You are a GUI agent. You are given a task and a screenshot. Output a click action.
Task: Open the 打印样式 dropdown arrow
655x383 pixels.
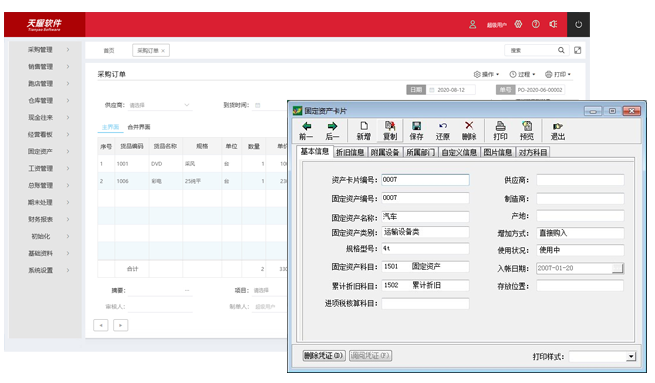coord(631,356)
